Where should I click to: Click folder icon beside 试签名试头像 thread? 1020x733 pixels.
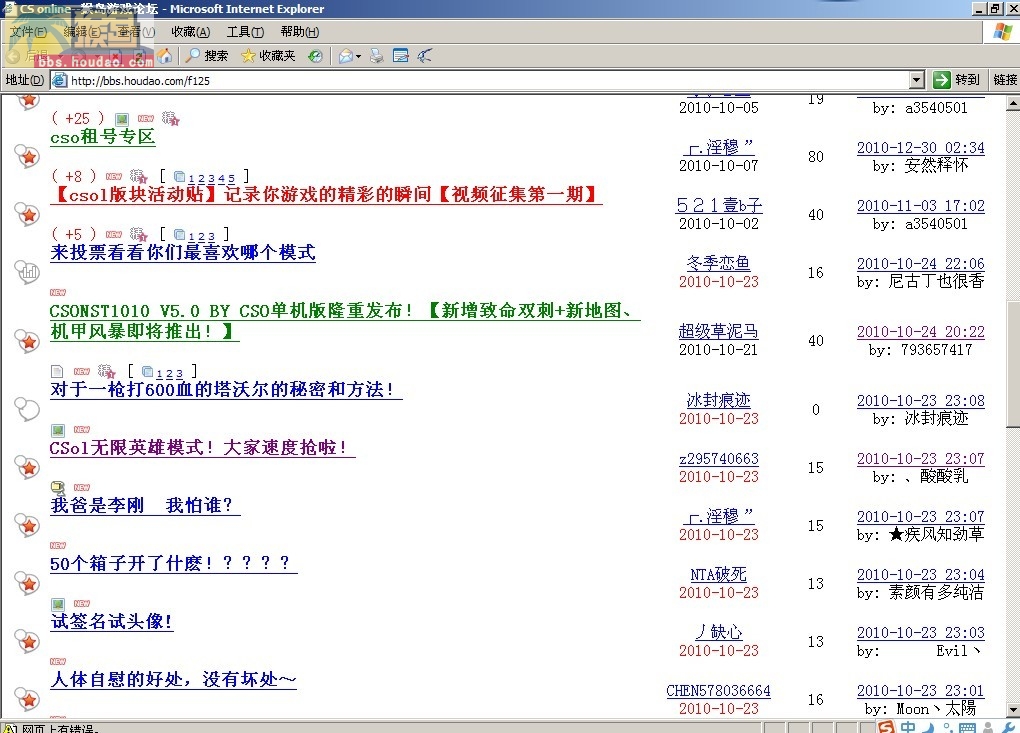click(27, 641)
